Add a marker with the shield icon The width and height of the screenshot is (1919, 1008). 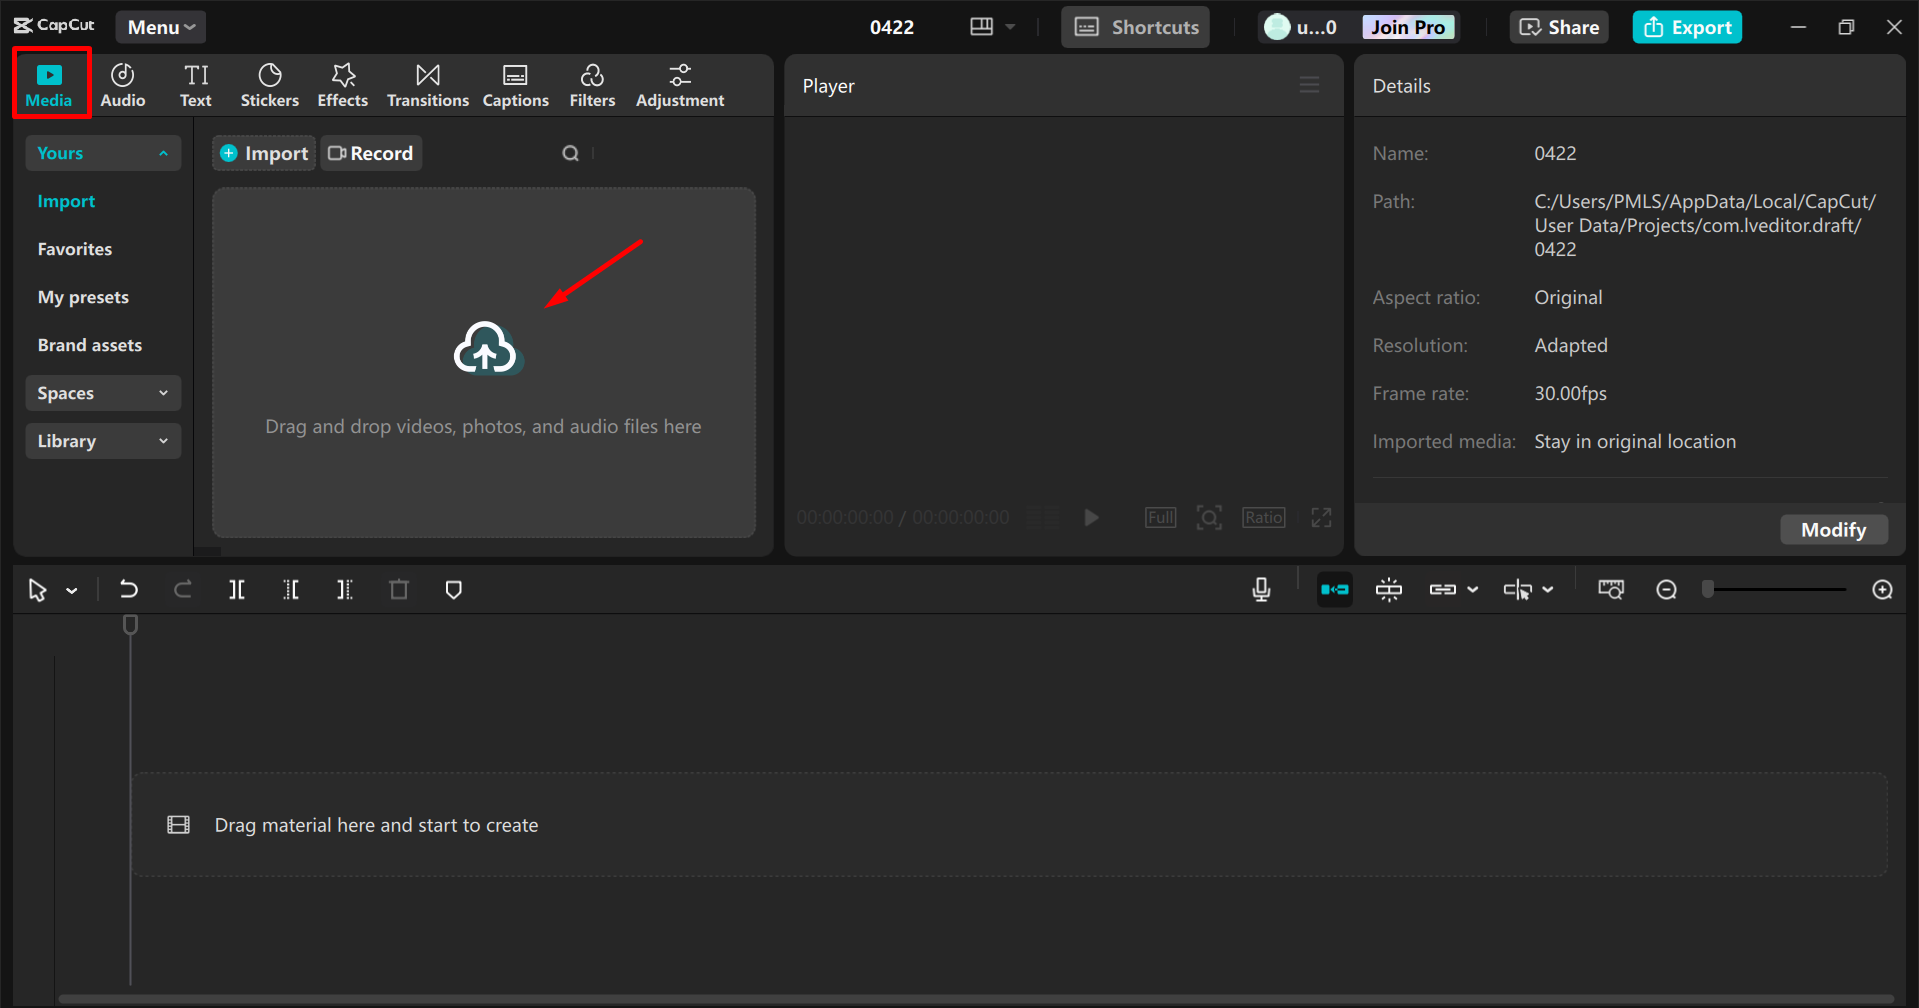(454, 590)
